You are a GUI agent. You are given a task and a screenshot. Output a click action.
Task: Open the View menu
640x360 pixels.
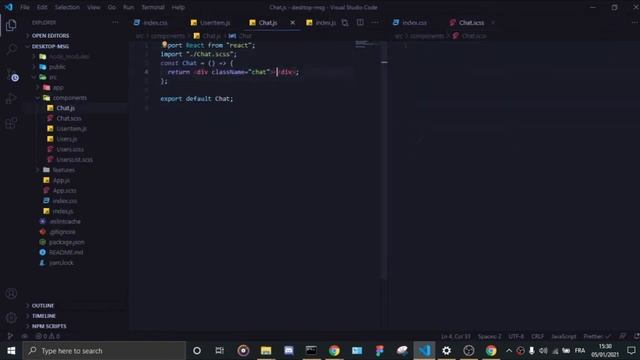pyautogui.click(x=93, y=7)
